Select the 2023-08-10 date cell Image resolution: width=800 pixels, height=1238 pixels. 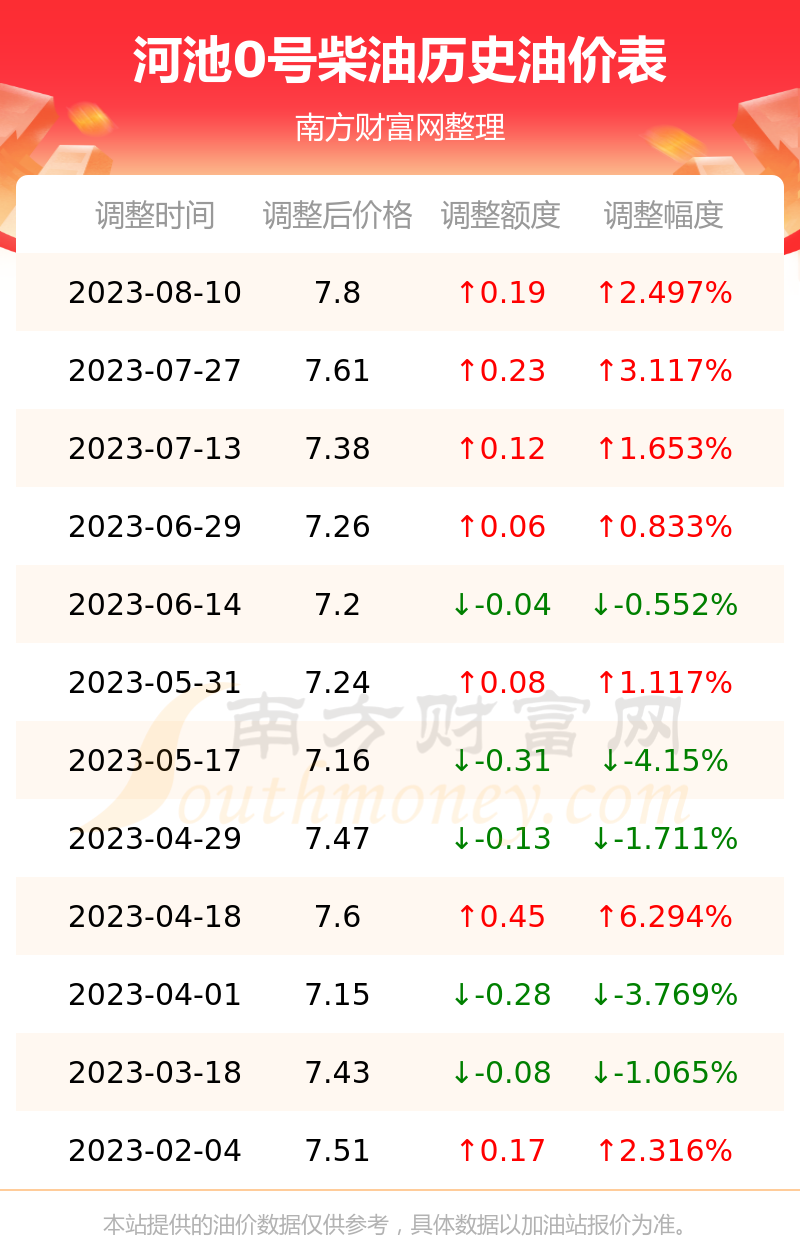coord(155,293)
